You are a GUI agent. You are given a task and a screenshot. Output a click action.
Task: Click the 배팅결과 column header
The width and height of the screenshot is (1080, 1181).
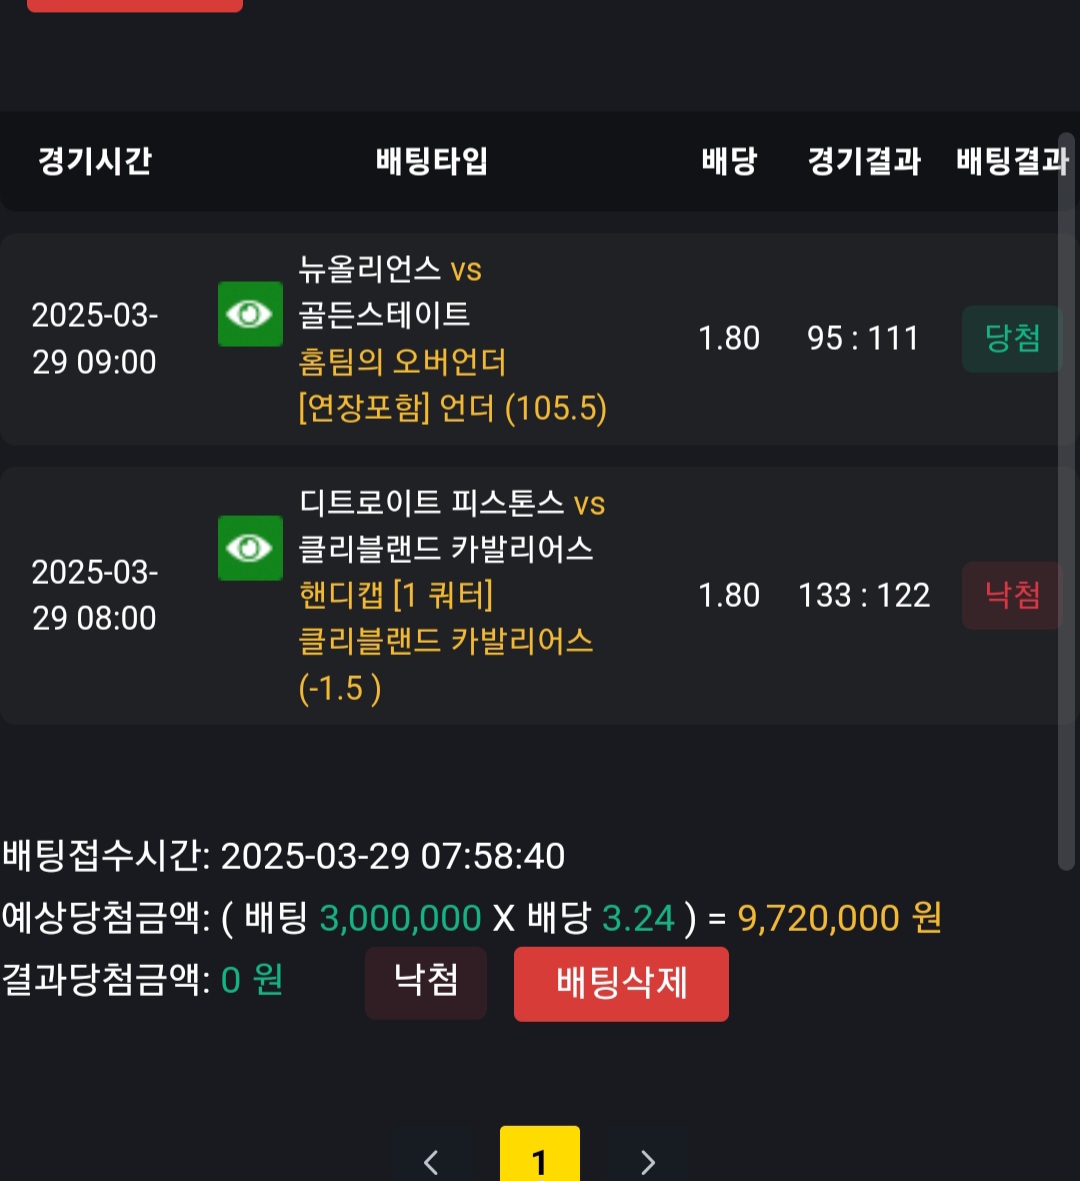(1012, 161)
